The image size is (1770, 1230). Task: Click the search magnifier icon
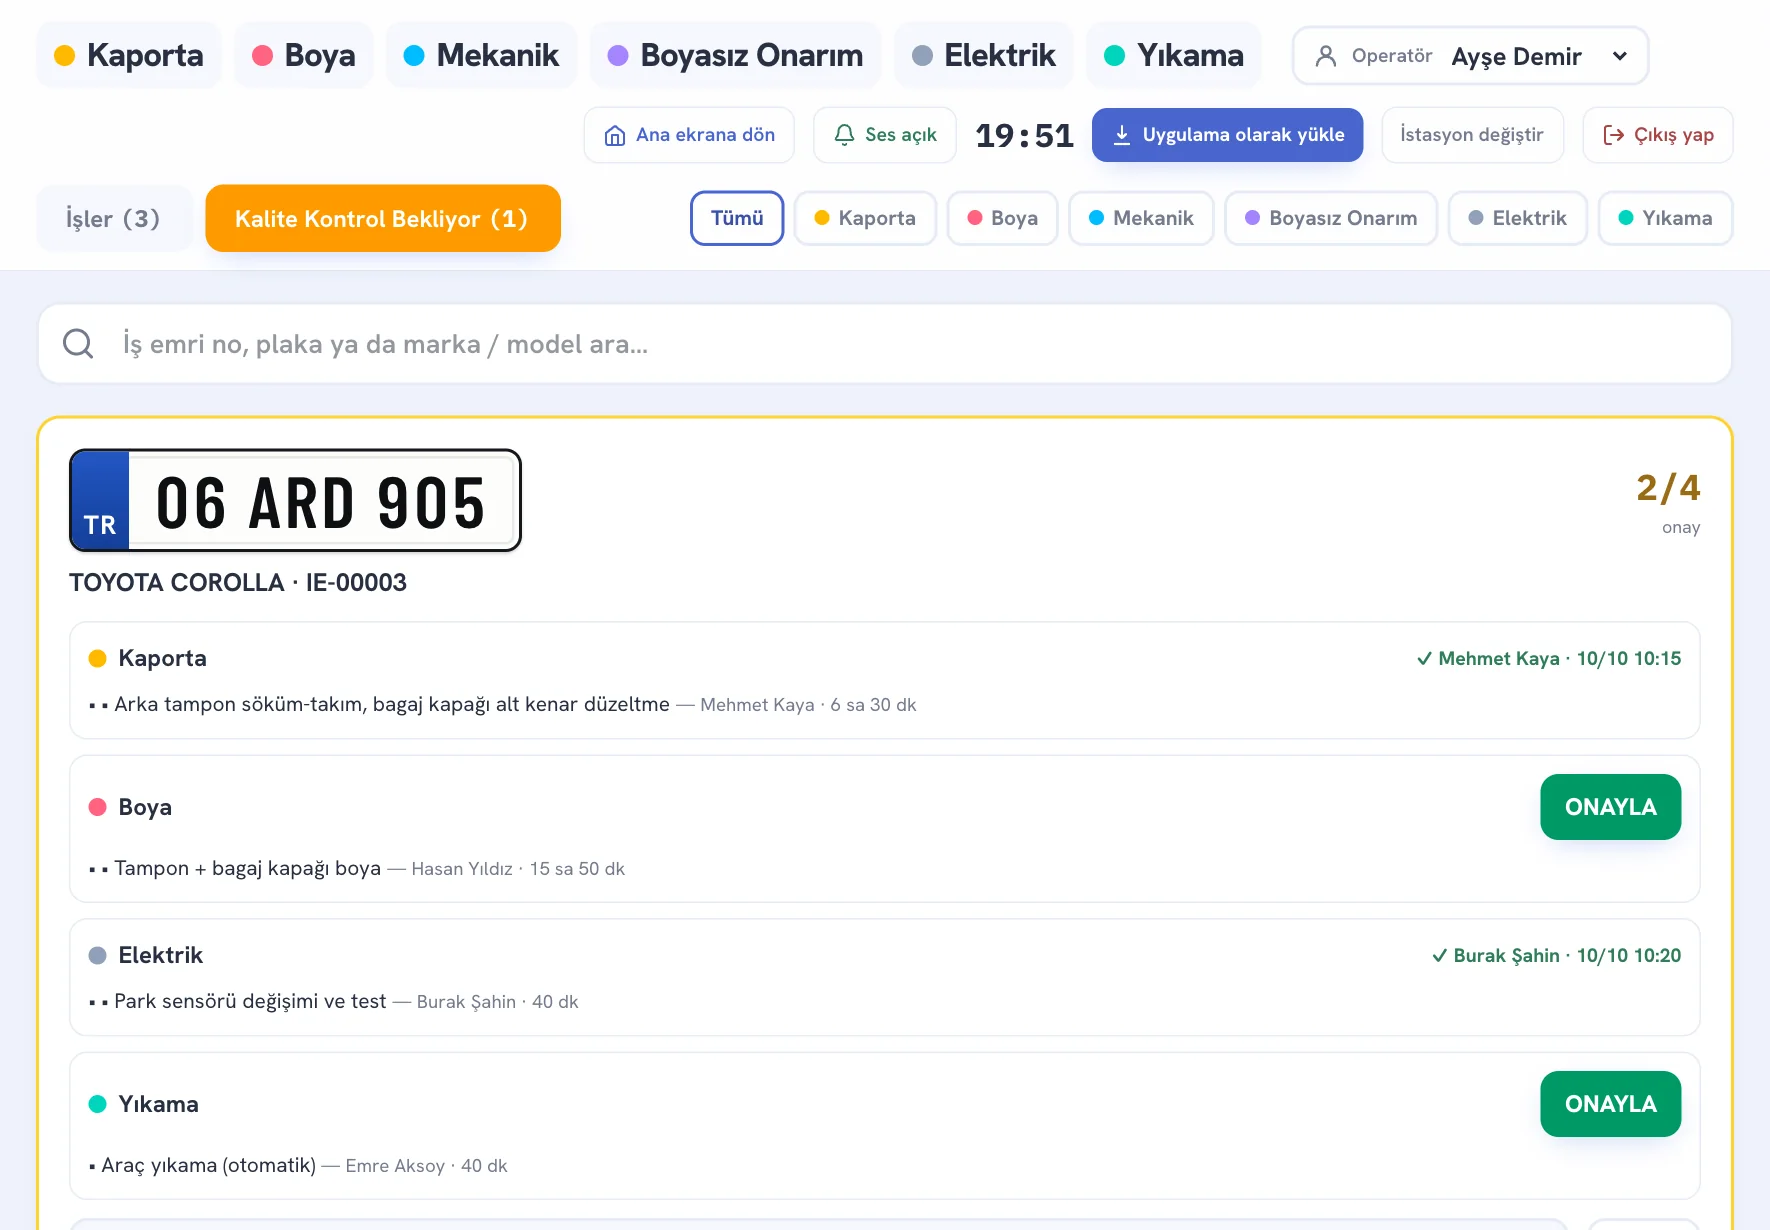[x=78, y=344]
